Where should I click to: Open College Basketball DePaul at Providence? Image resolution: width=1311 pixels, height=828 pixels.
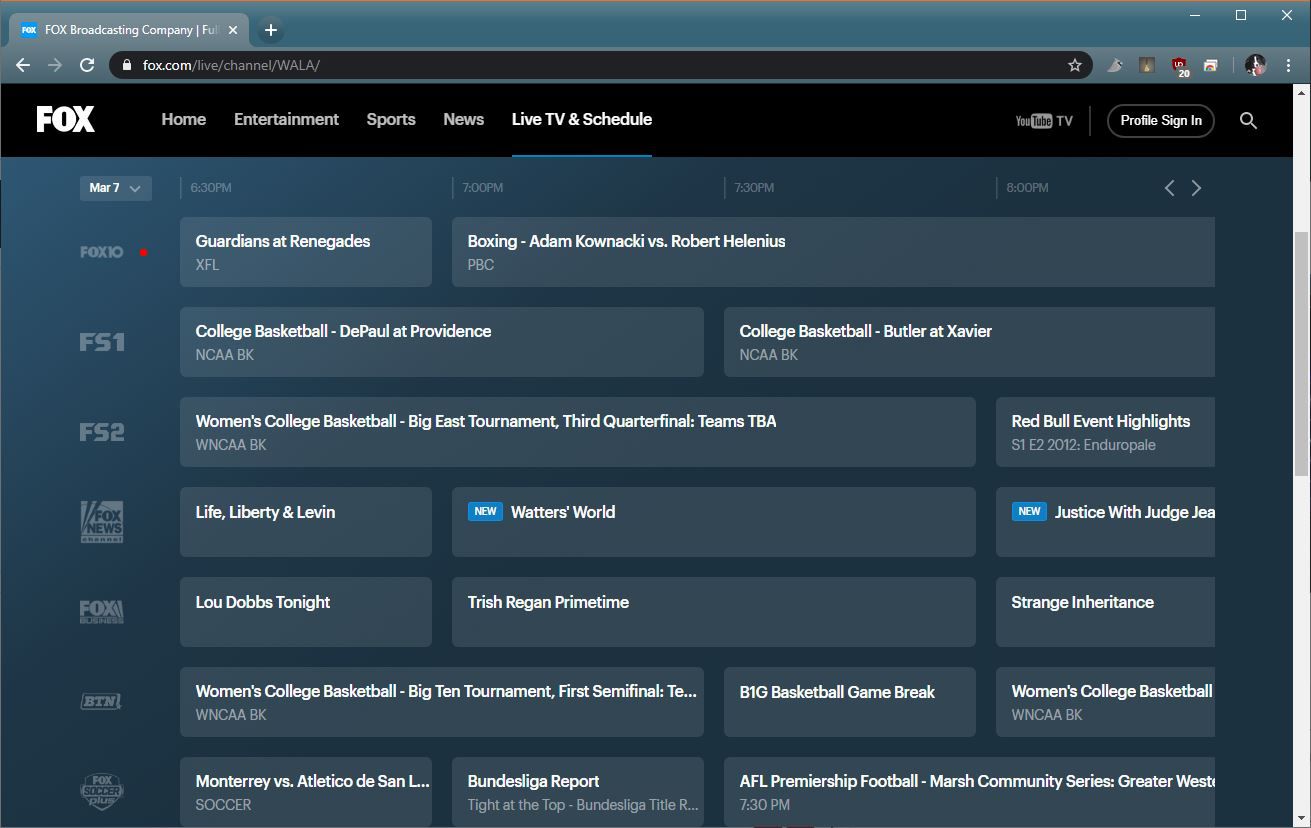coord(442,342)
